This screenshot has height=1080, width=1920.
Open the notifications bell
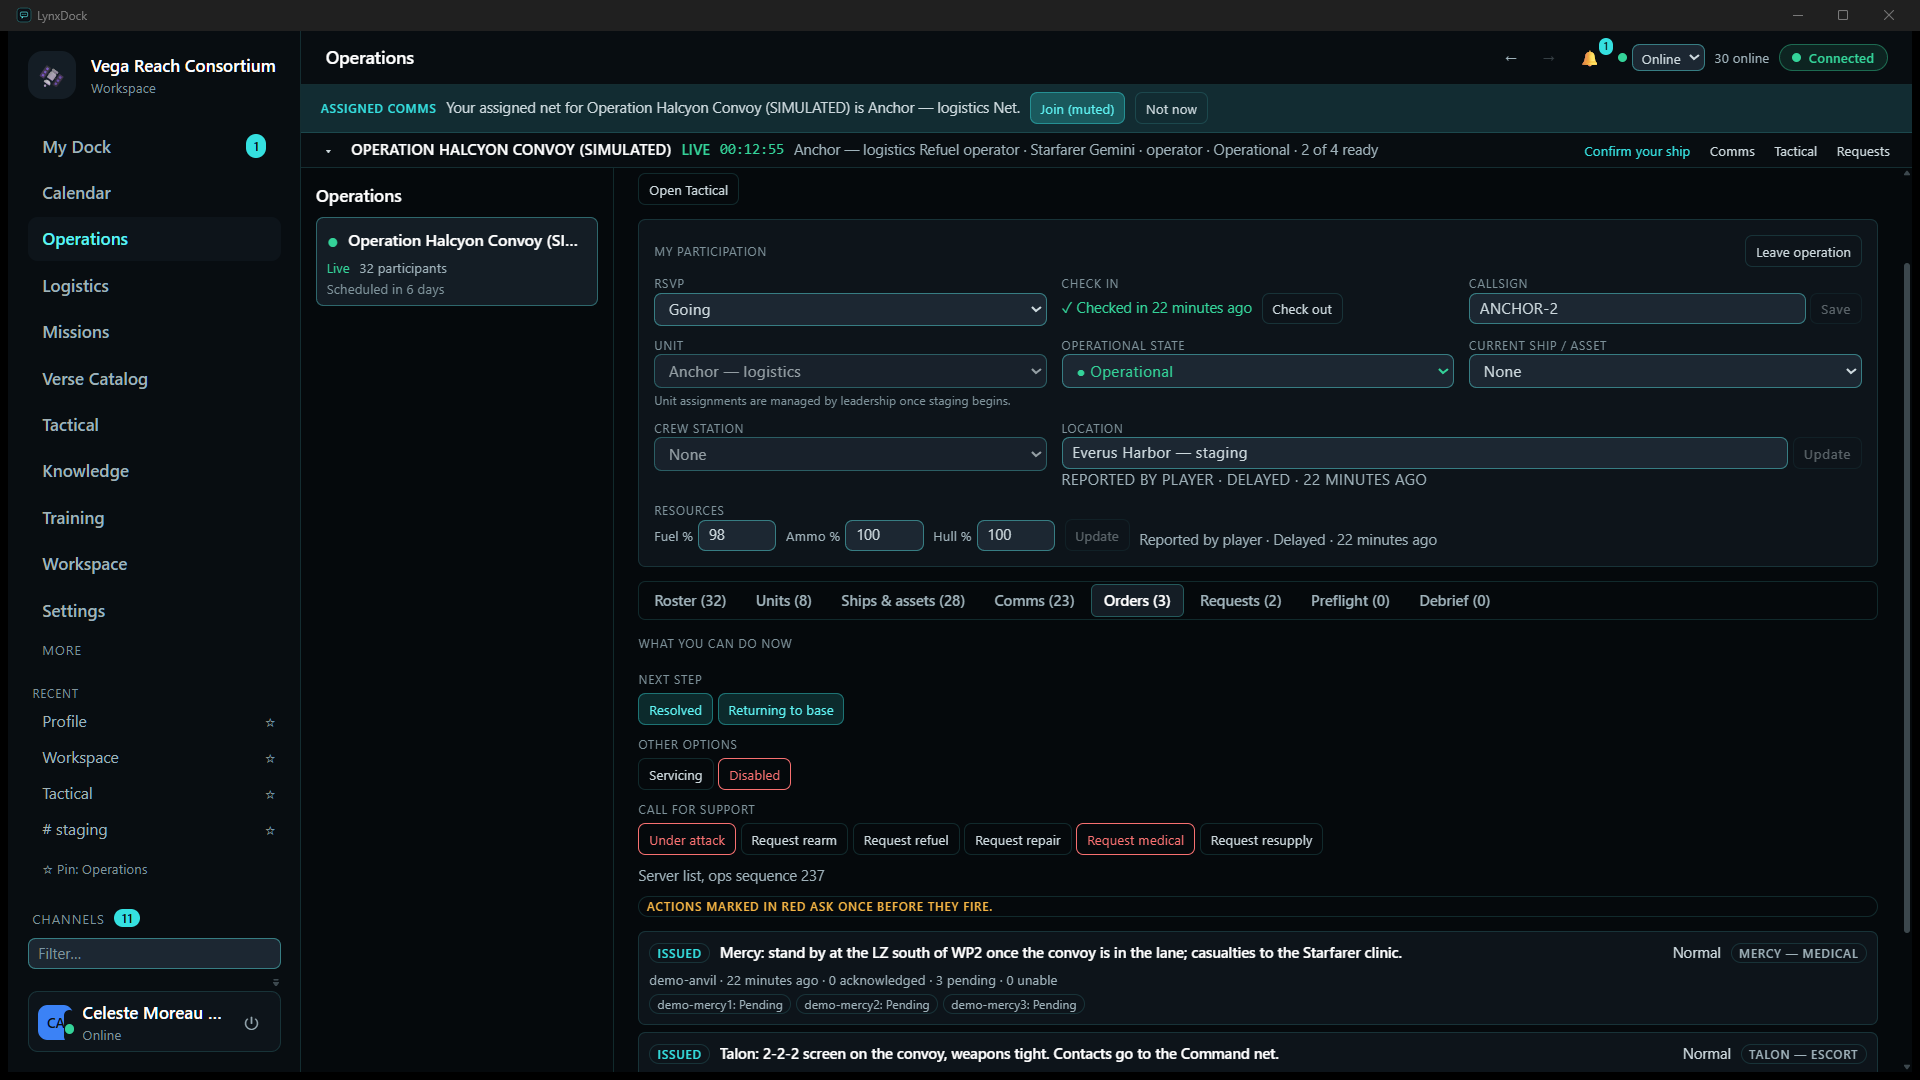1589,58
